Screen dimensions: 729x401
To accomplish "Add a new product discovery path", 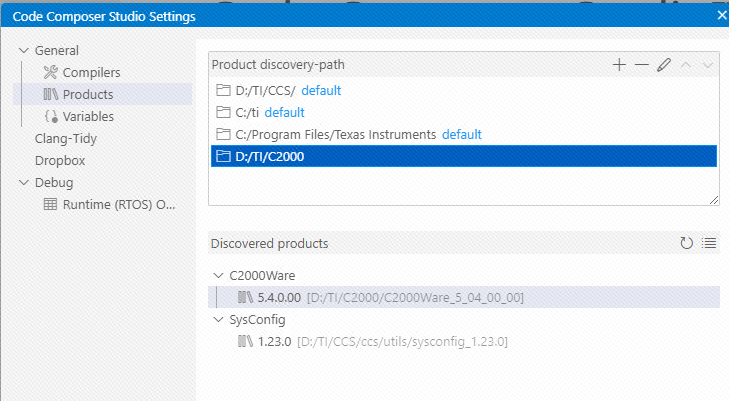I will tap(619, 65).
